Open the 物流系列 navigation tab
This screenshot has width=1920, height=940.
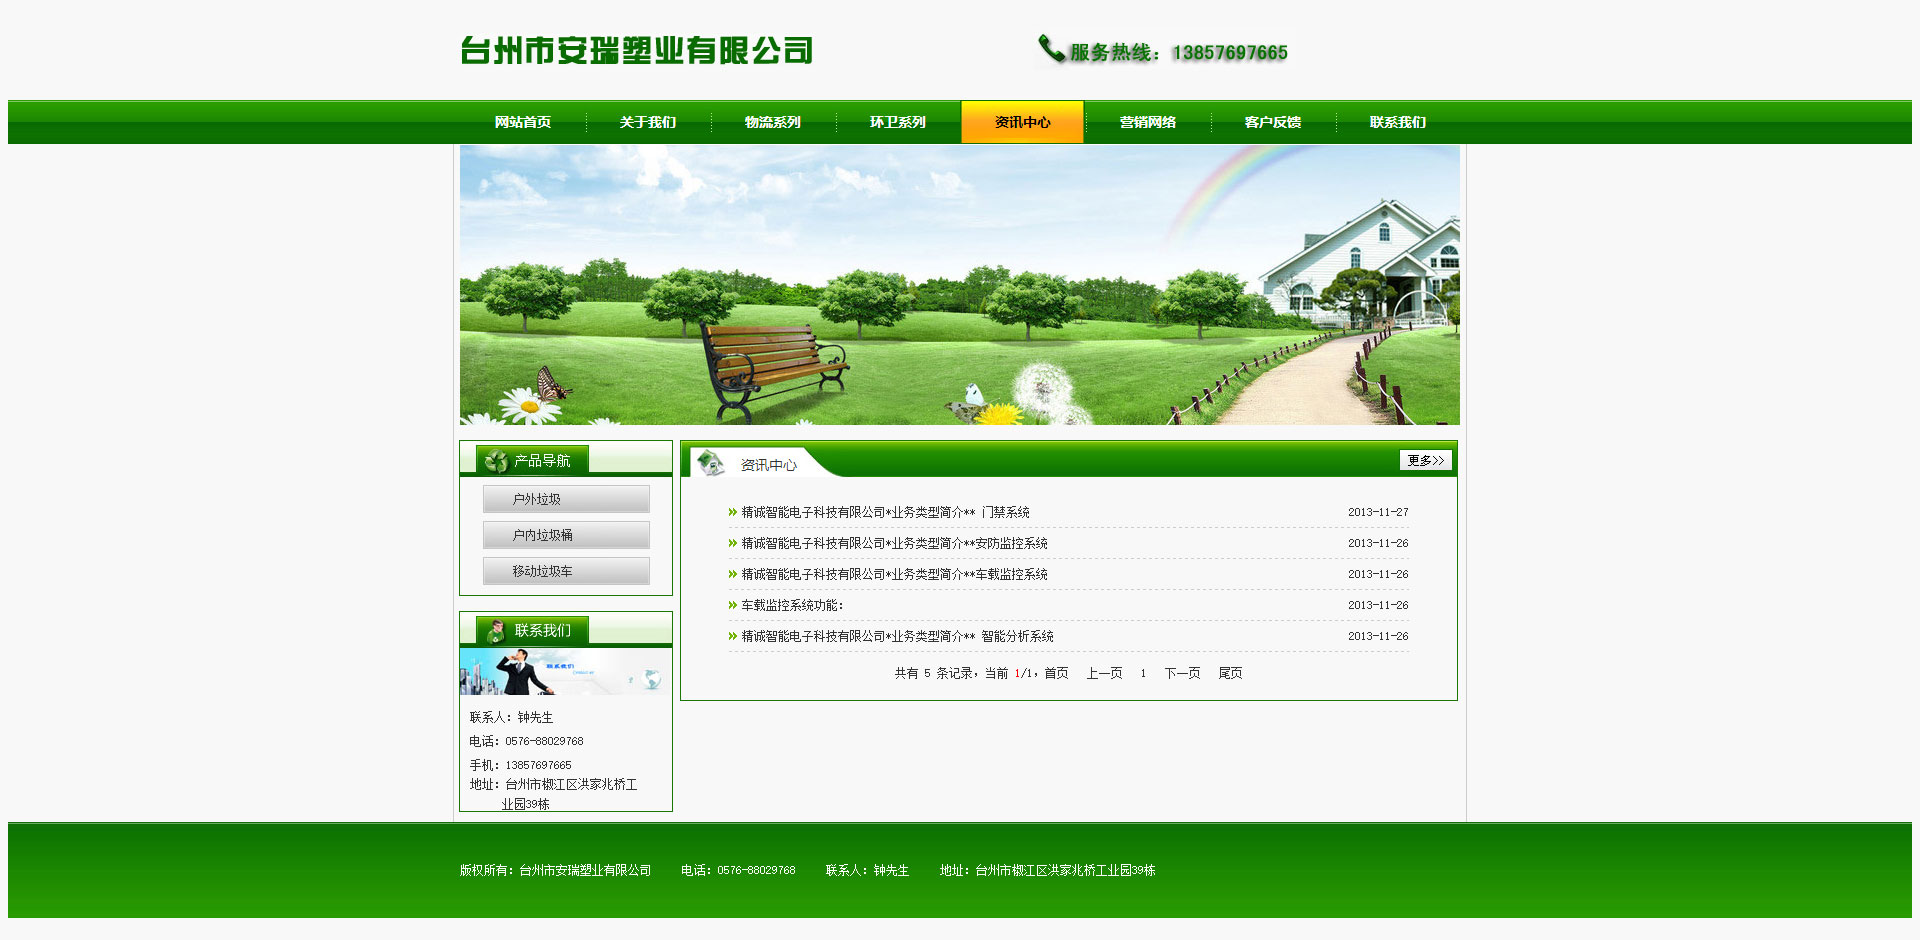(773, 122)
